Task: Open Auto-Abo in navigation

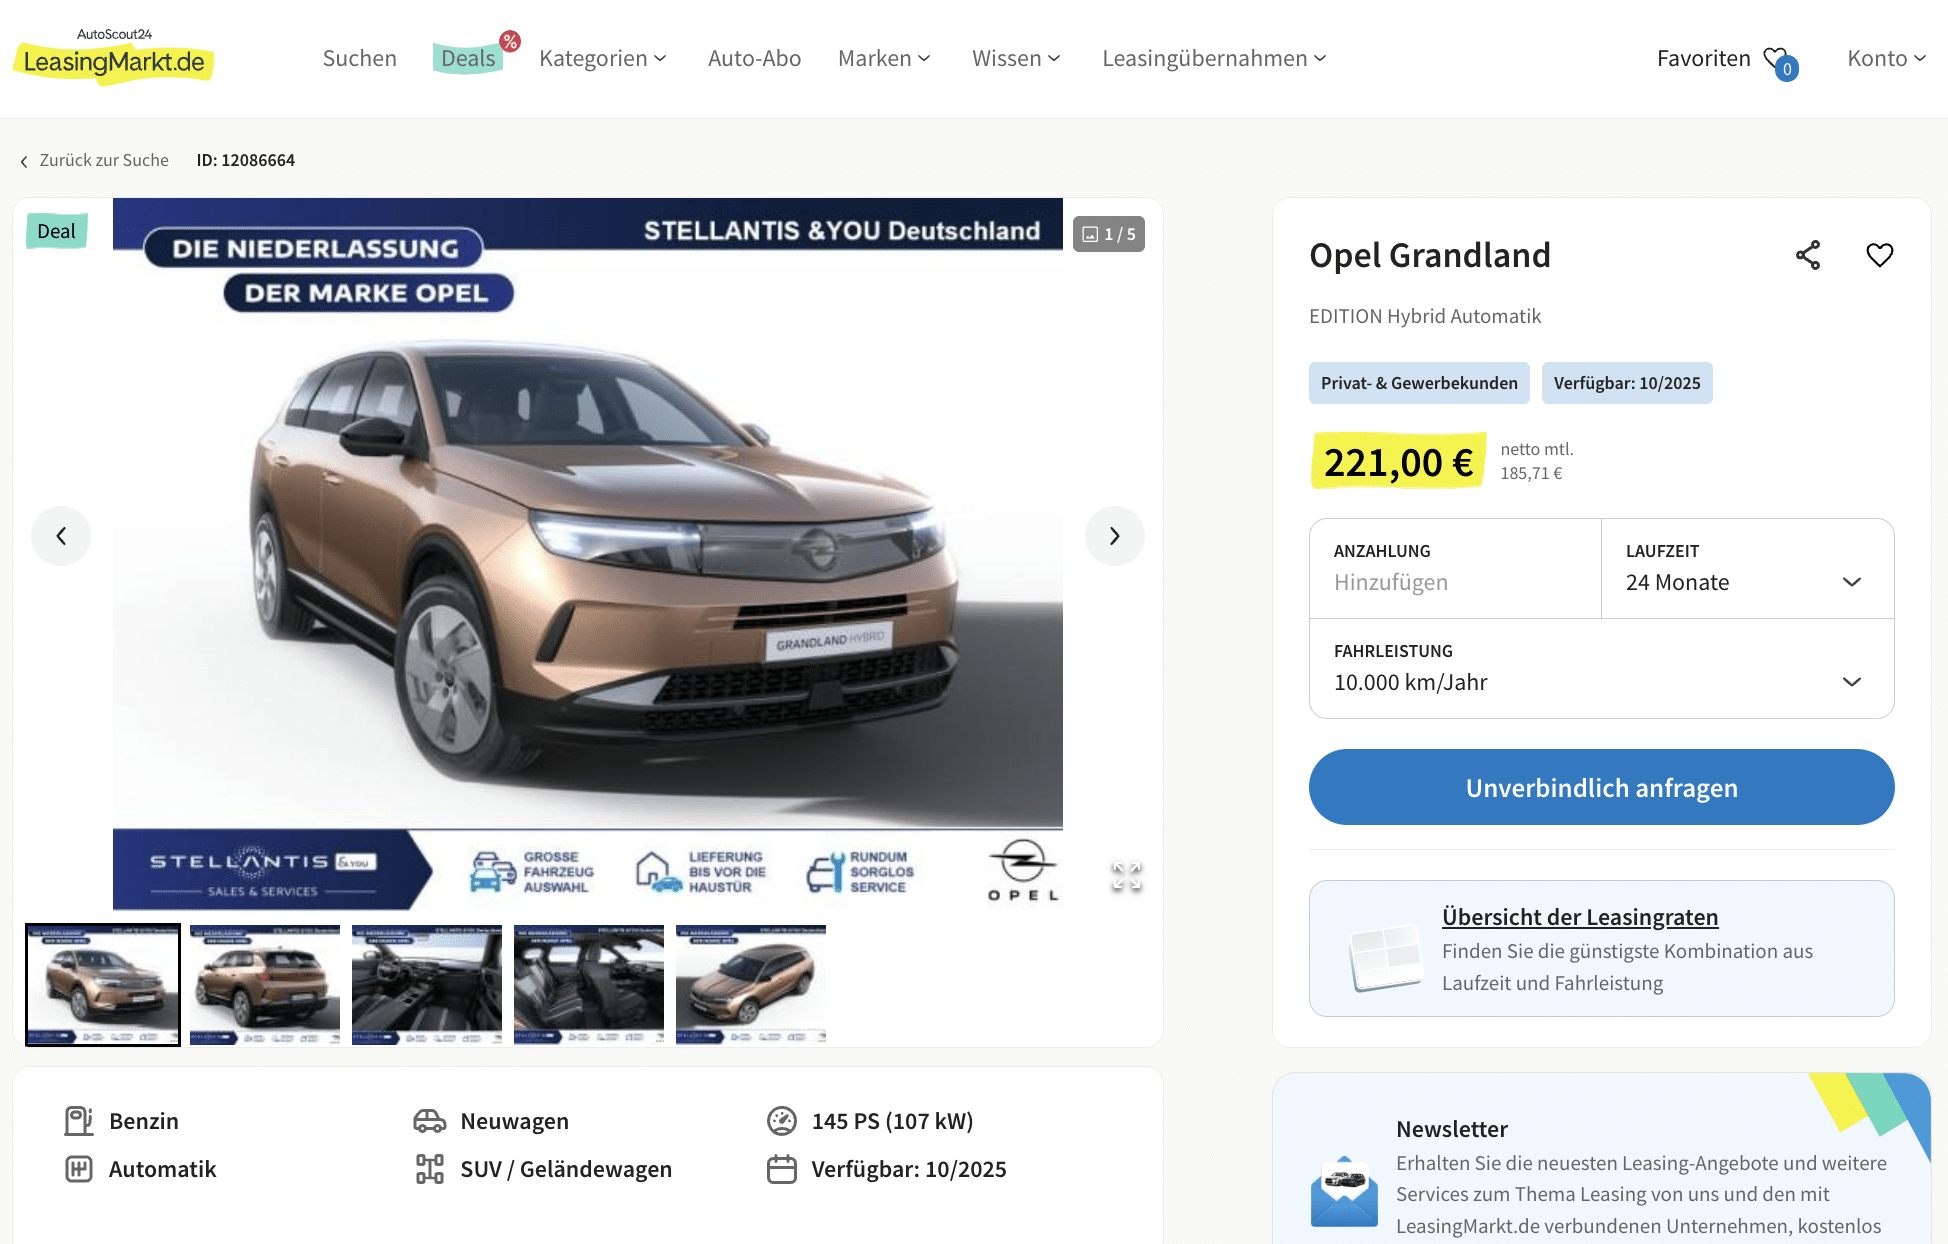Action: (x=754, y=59)
